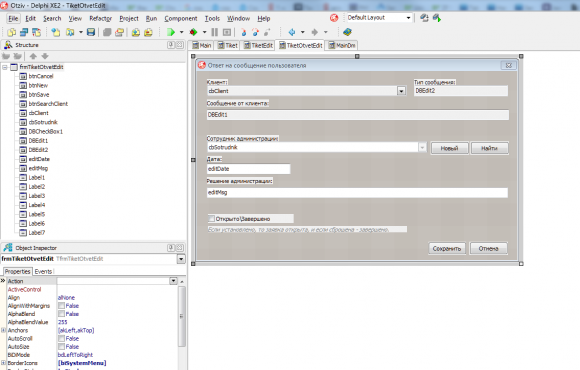Click Set debug desktop icon
580x370 pixels.
pos(437,18)
